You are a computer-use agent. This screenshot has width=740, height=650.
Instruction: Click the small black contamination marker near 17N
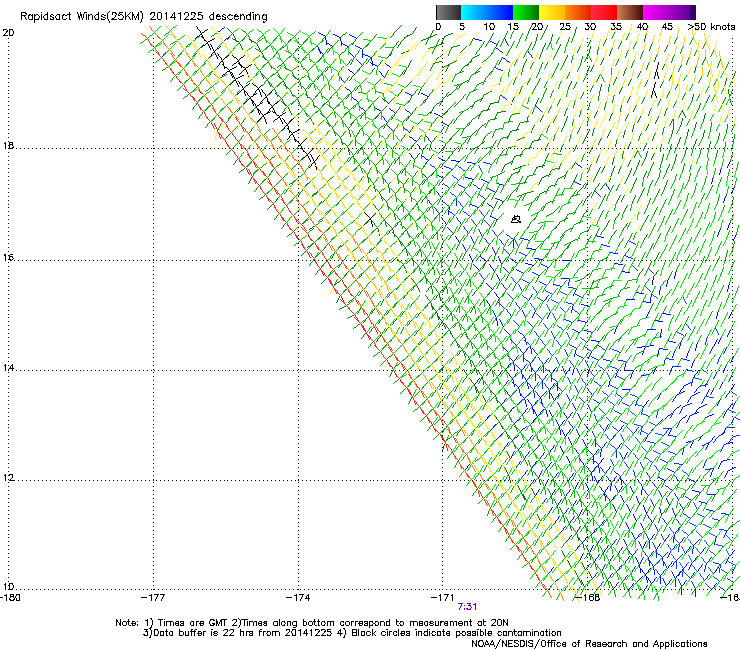pos(516,219)
